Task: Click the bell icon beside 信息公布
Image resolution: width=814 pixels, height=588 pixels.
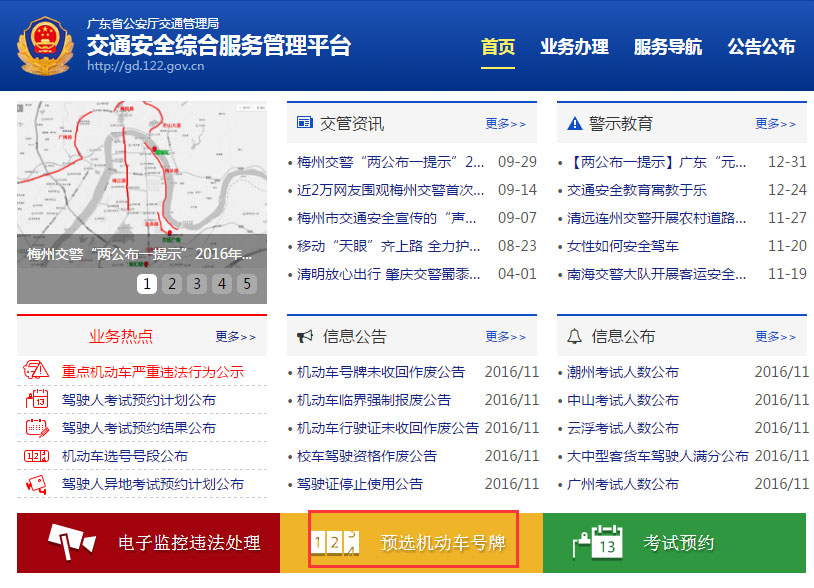Action: pyautogui.click(x=574, y=335)
